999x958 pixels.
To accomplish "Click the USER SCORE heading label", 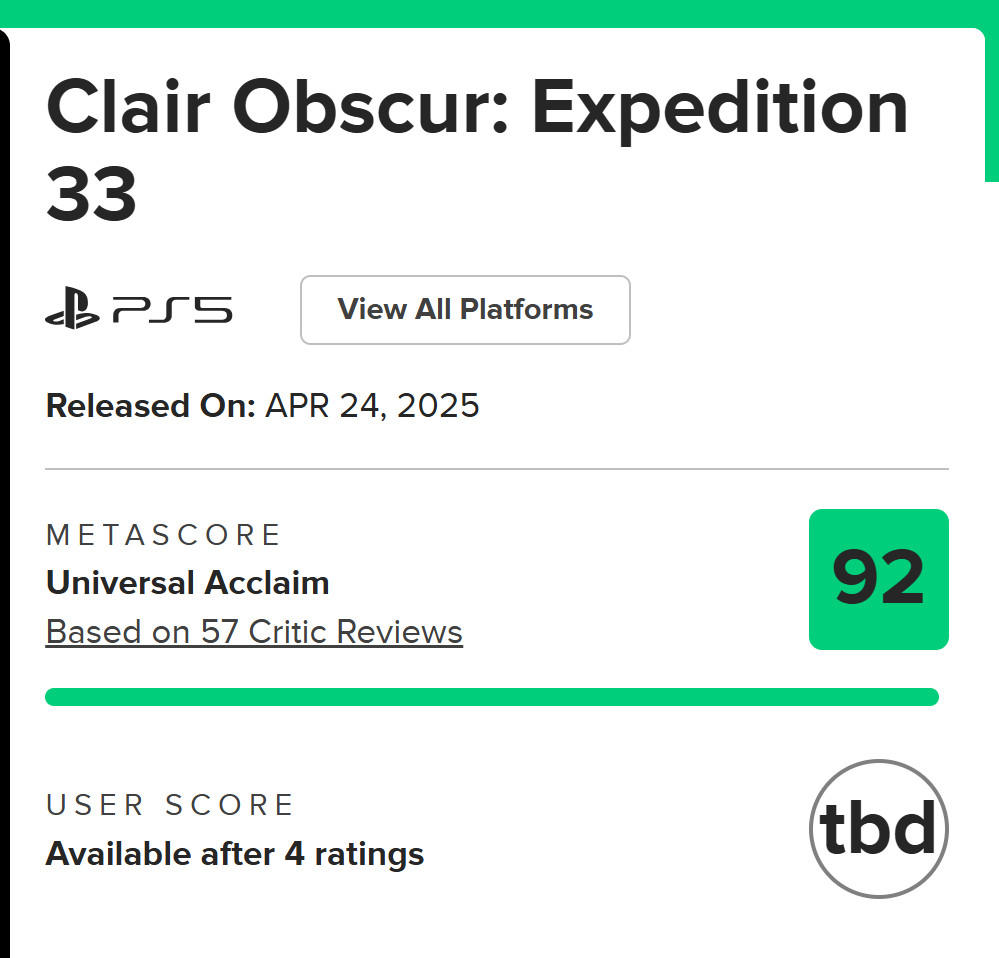I will (170, 805).
